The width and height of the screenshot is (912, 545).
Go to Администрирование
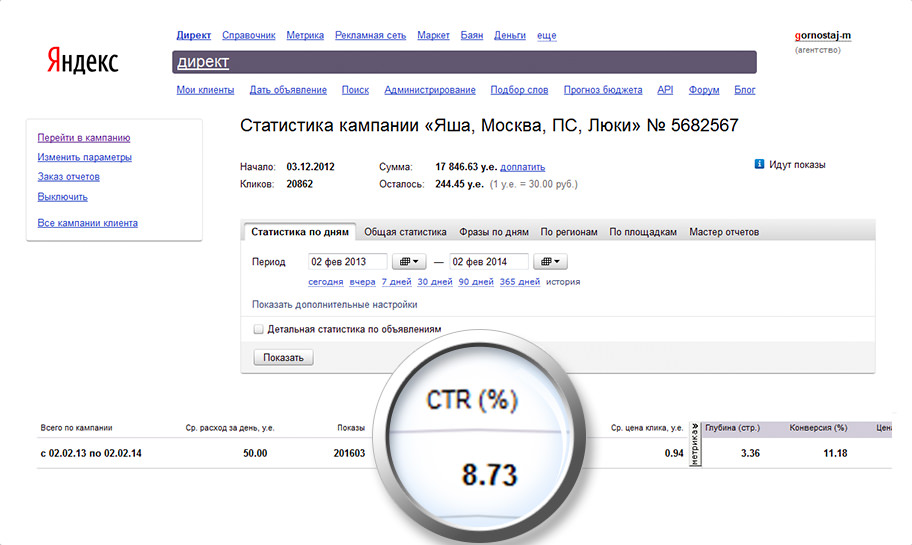tap(430, 90)
